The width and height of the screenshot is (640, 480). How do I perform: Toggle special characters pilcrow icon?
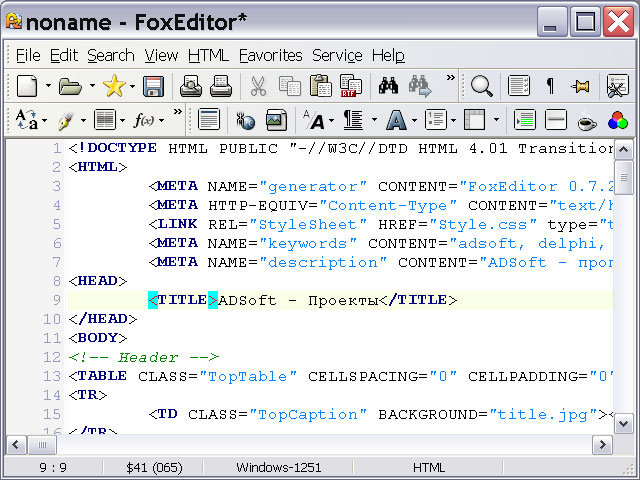pos(550,86)
